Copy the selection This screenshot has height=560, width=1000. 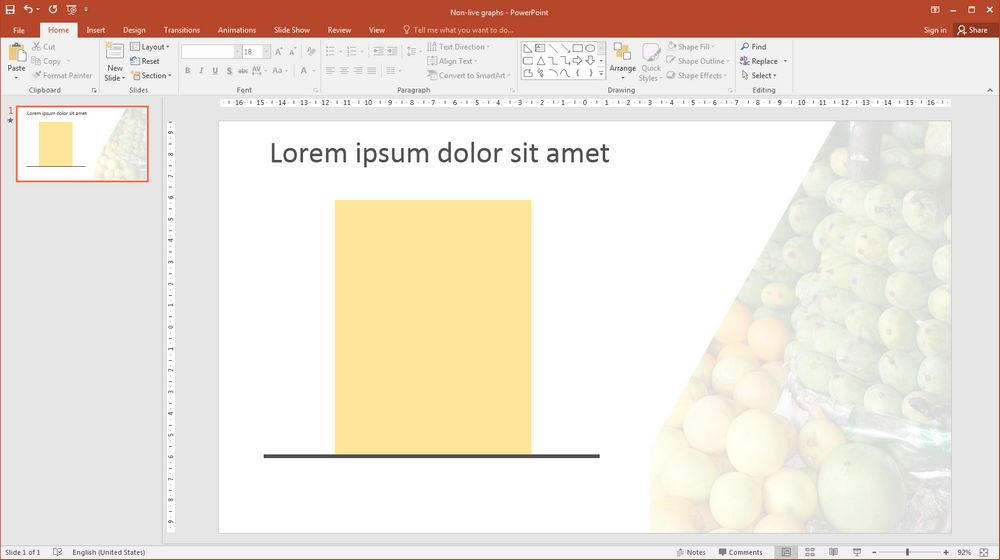(x=46, y=61)
